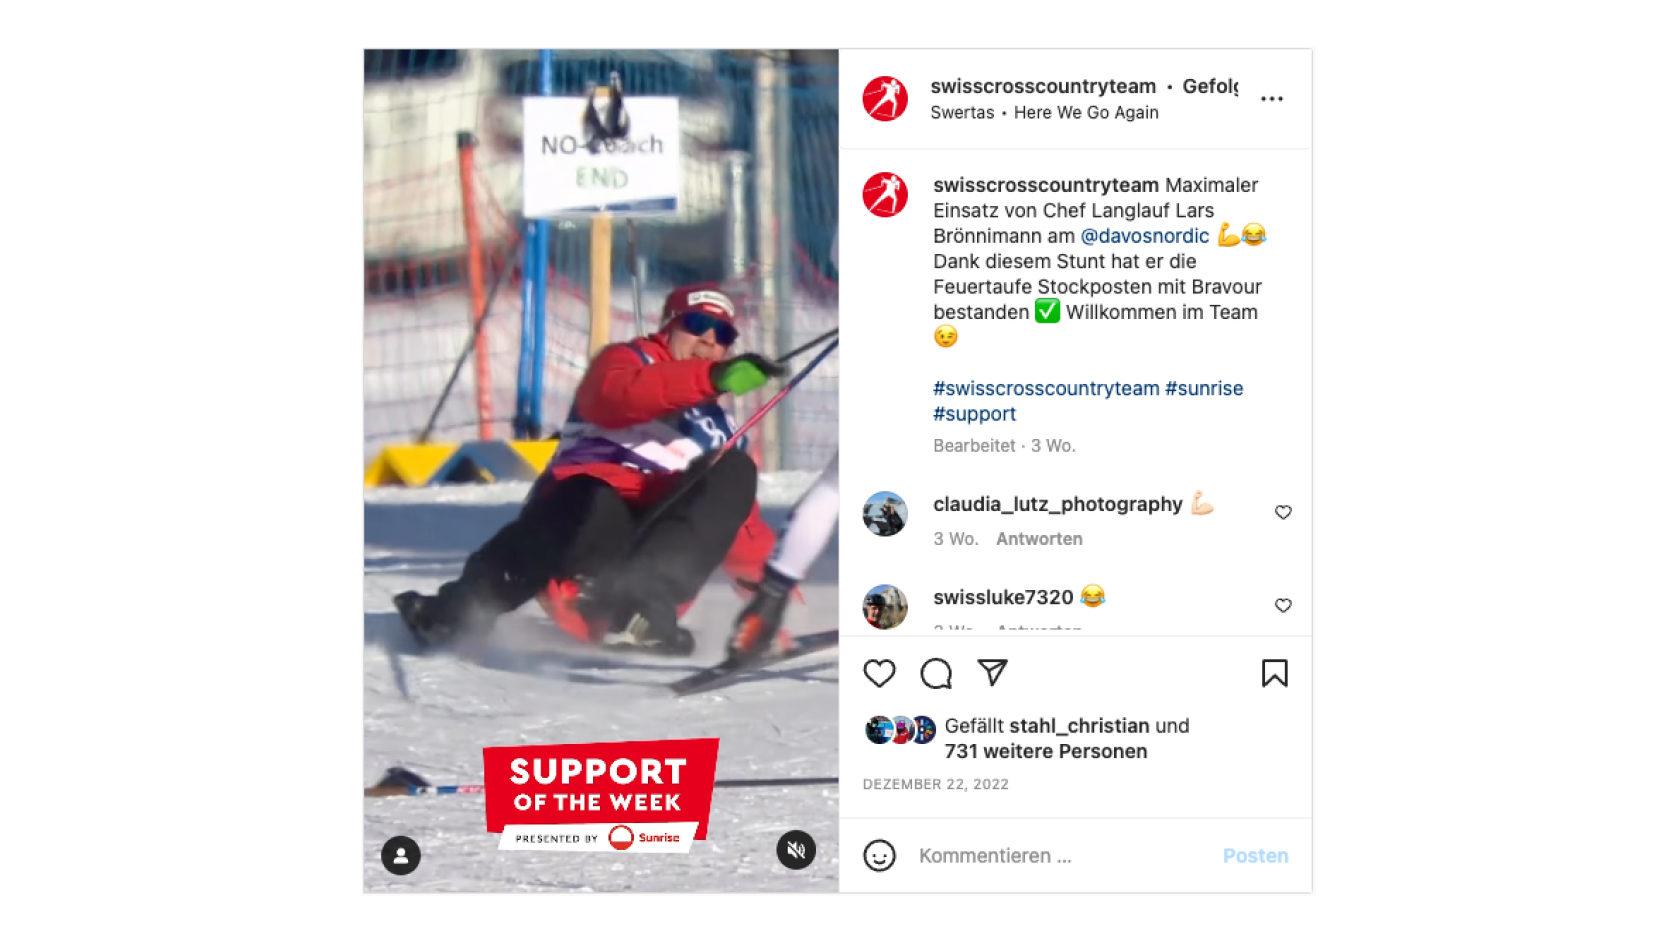1680x945 pixels.
Task: Open emoji picker in comment box
Action: click(x=879, y=856)
